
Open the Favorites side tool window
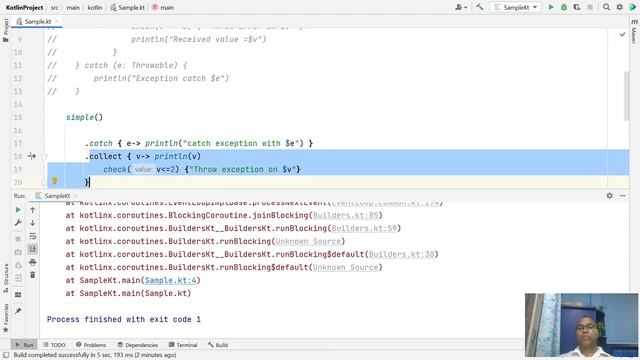(6, 318)
